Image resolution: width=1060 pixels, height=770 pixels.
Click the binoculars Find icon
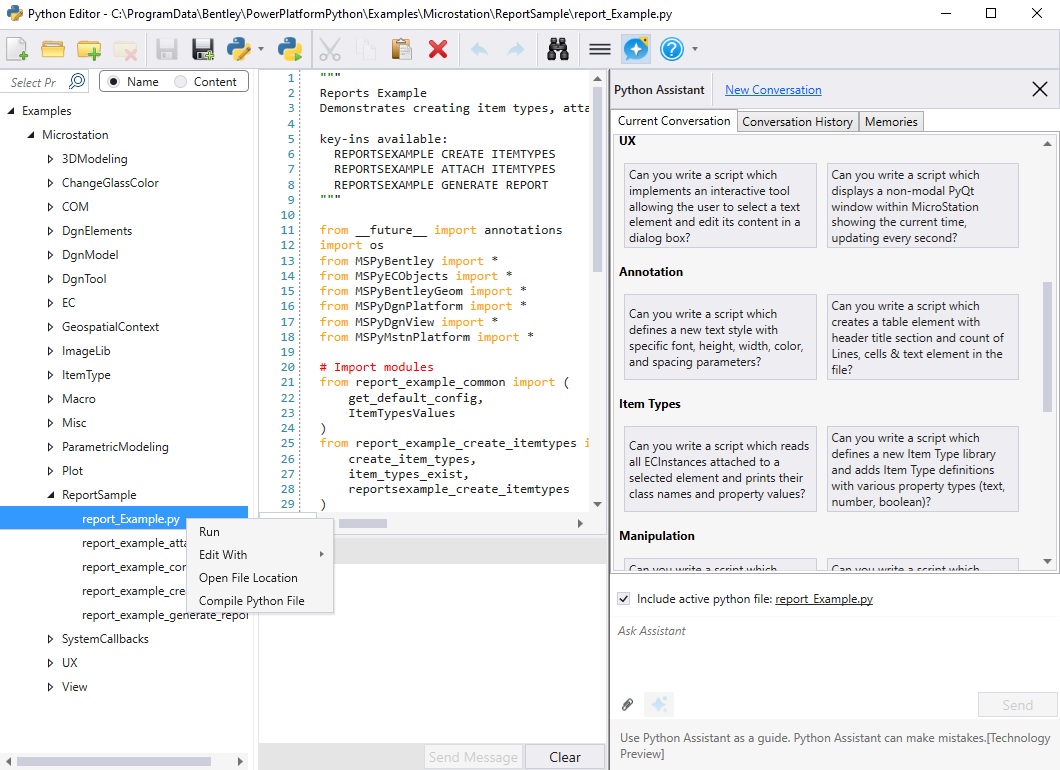pyautogui.click(x=558, y=49)
